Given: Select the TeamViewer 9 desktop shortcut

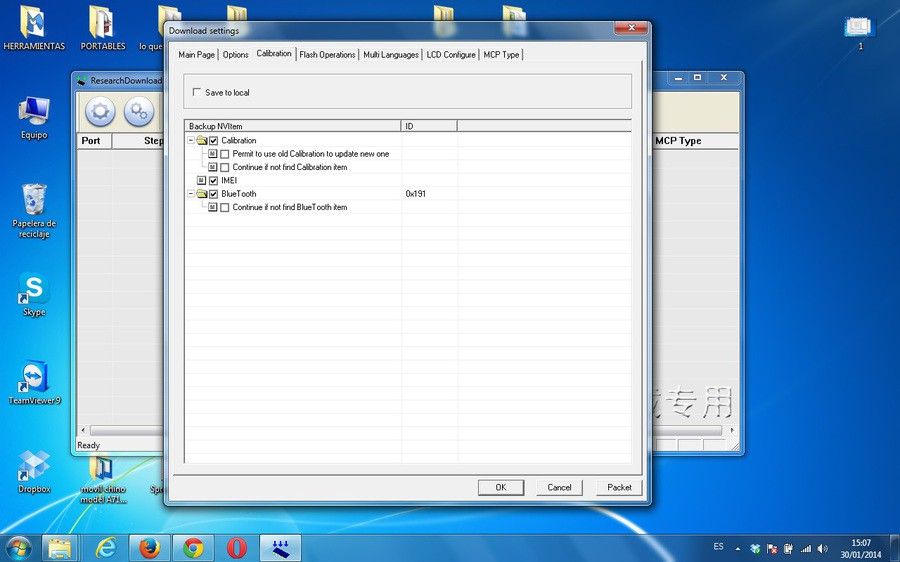Looking at the screenshot, I should point(34,383).
